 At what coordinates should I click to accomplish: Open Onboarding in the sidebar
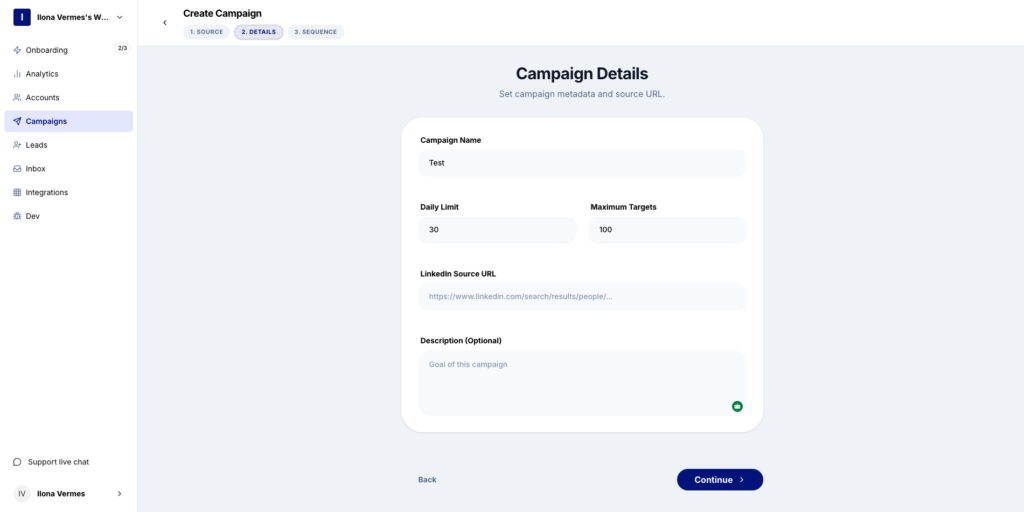click(x=69, y=50)
